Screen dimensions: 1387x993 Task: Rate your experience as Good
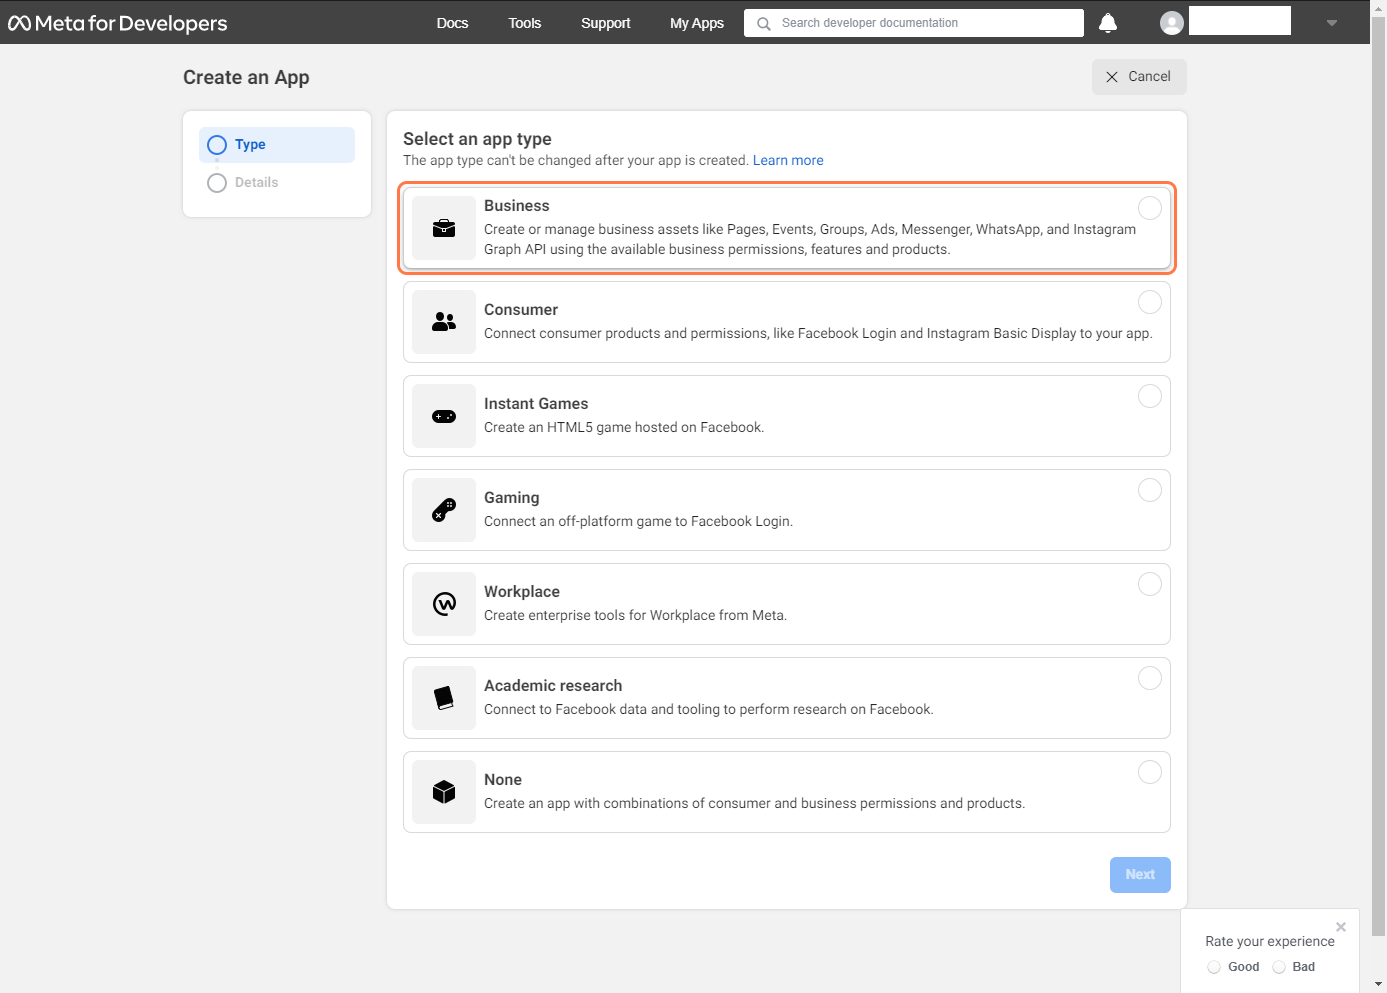pos(1214,967)
